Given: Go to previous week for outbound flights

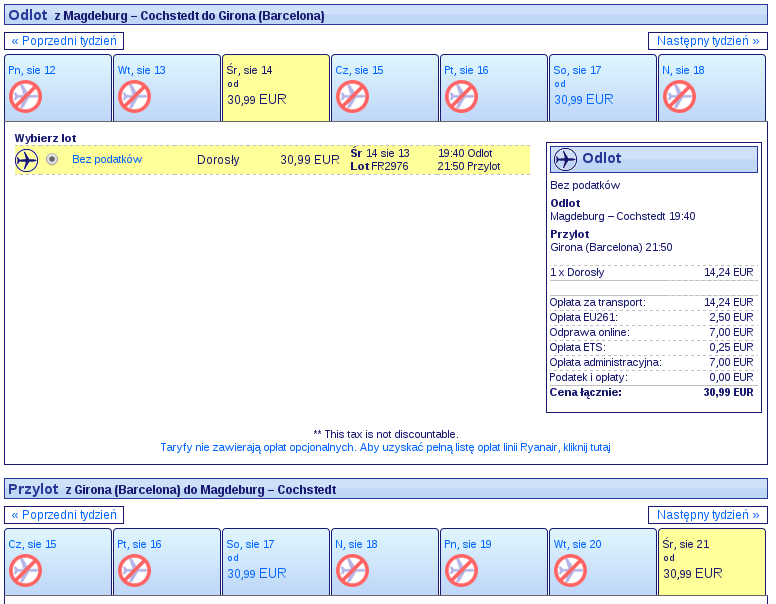Looking at the screenshot, I should [64, 41].
